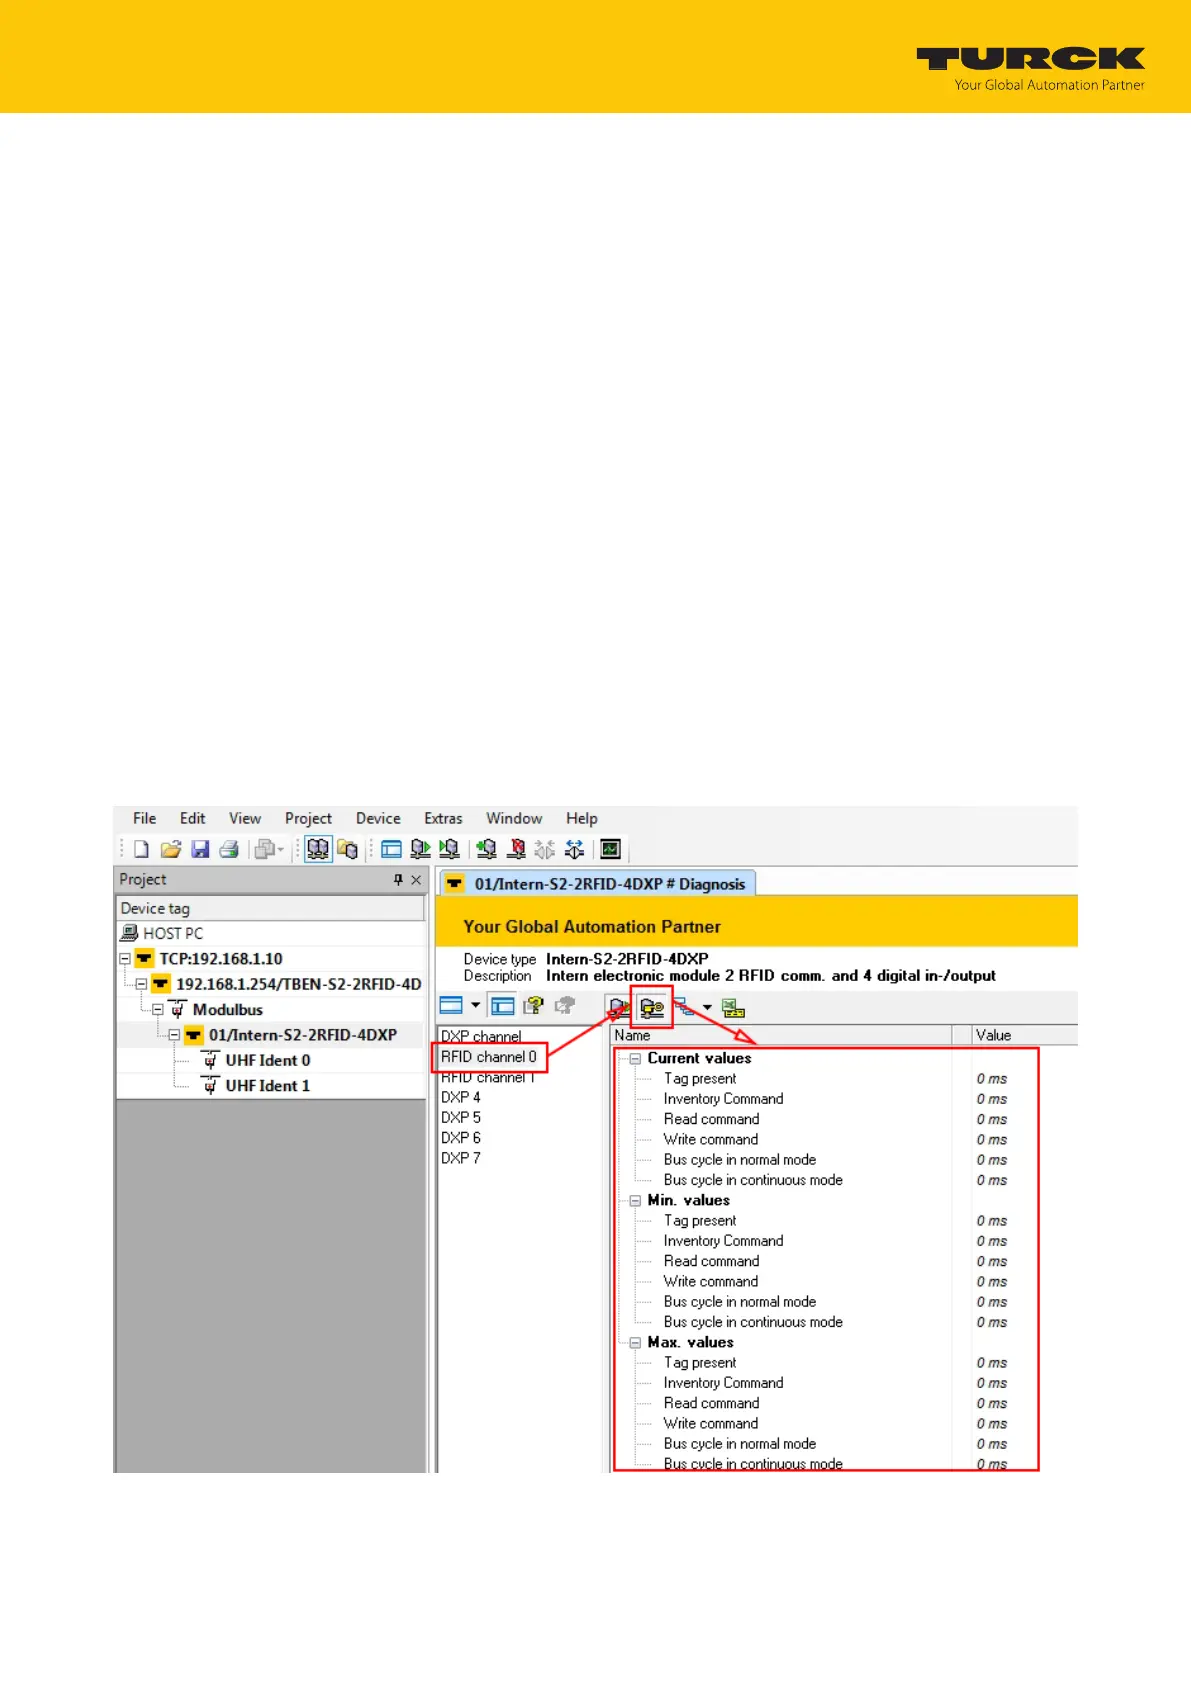Select RFID channel 0 in the channel list
The image size is (1191, 1684).
(488, 1057)
